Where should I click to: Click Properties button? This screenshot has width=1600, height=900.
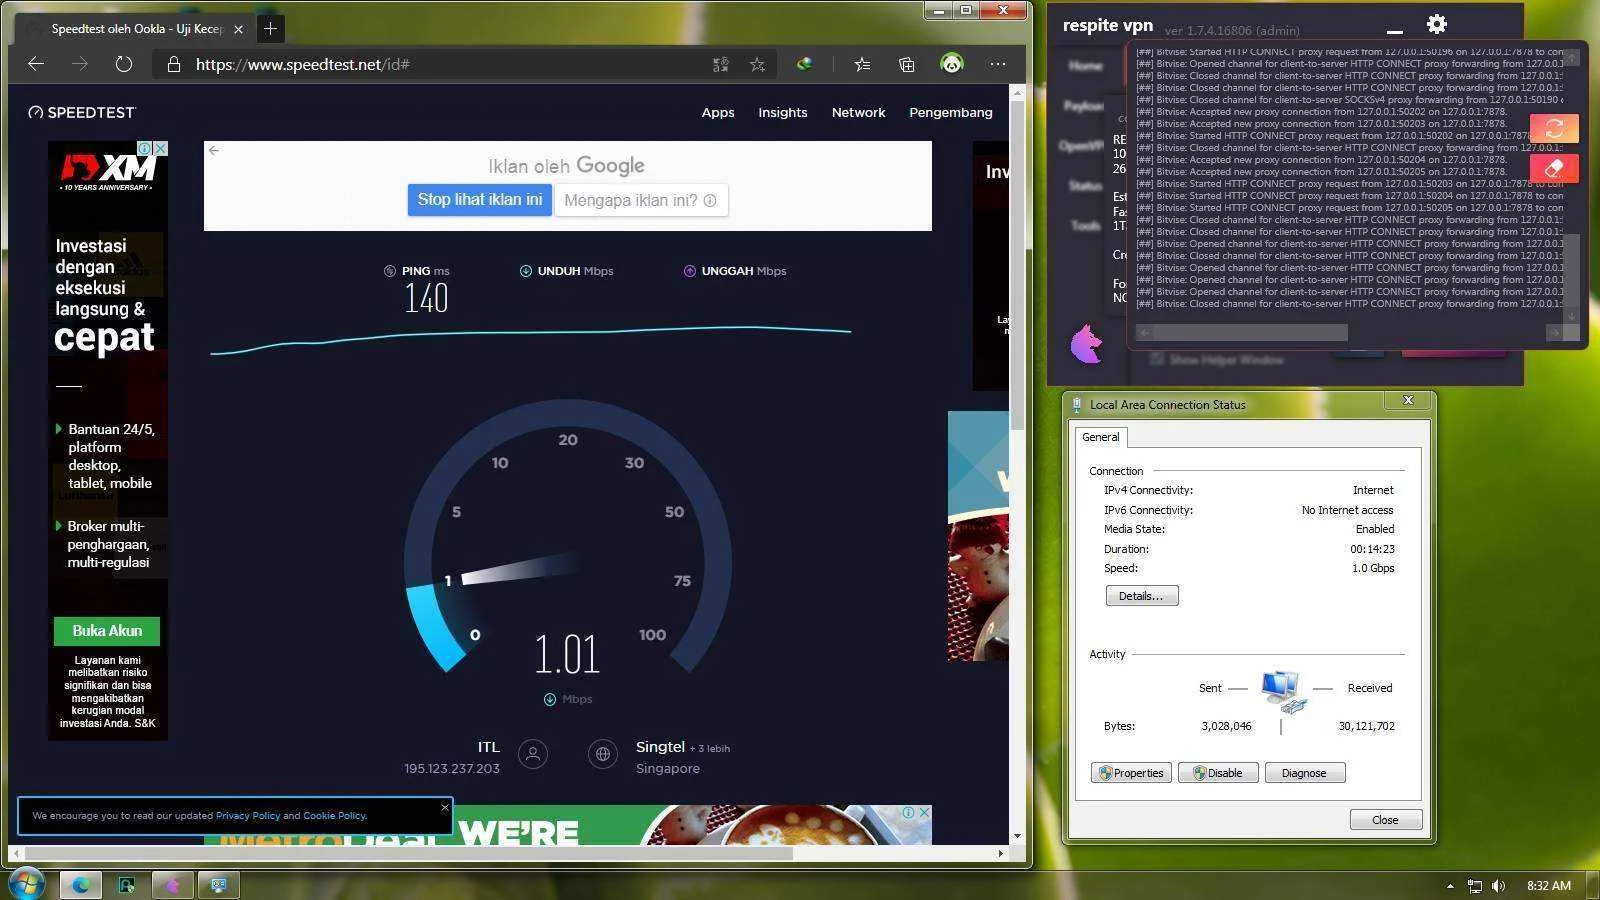pyautogui.click(x=1131, y=773)
